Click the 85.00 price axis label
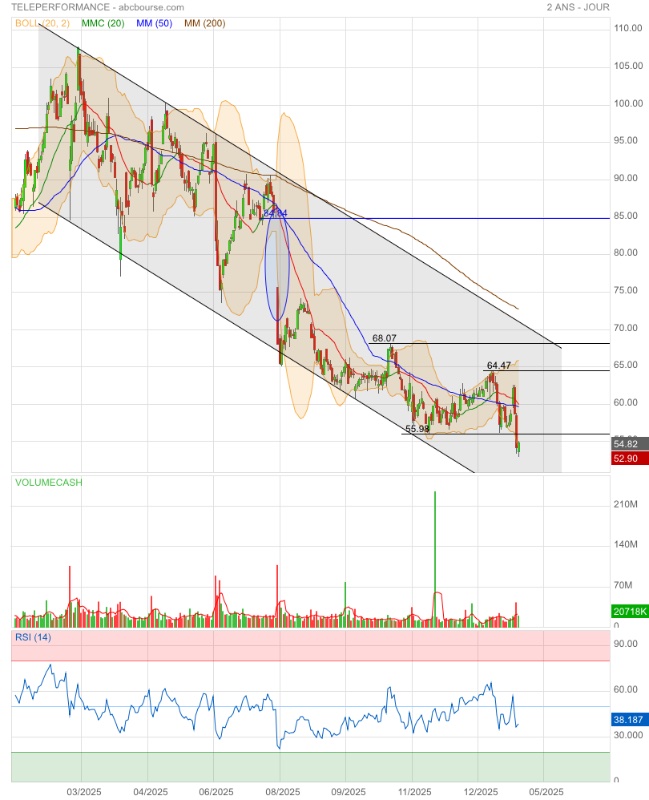This screenshot has height=800, width=649. click(x=626, y=216)
